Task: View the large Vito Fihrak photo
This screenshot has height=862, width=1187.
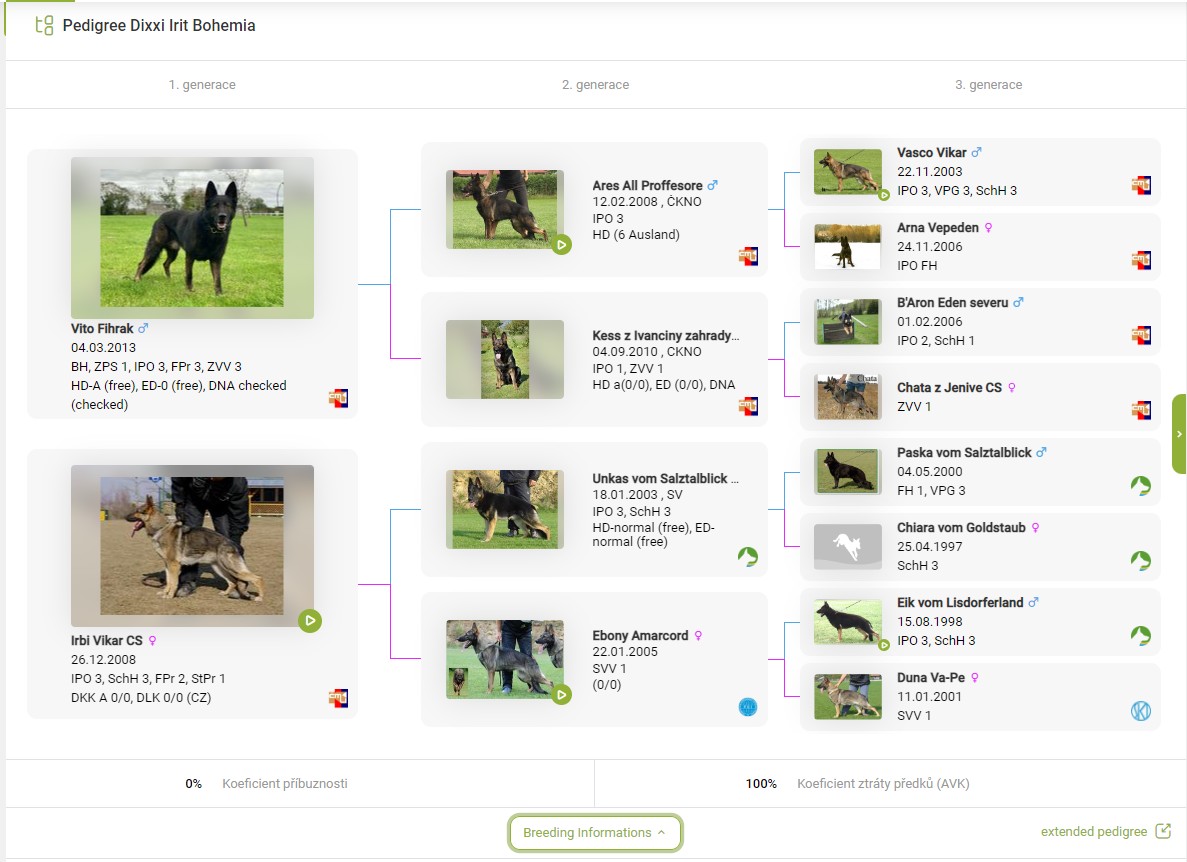Action: [192, 238]
